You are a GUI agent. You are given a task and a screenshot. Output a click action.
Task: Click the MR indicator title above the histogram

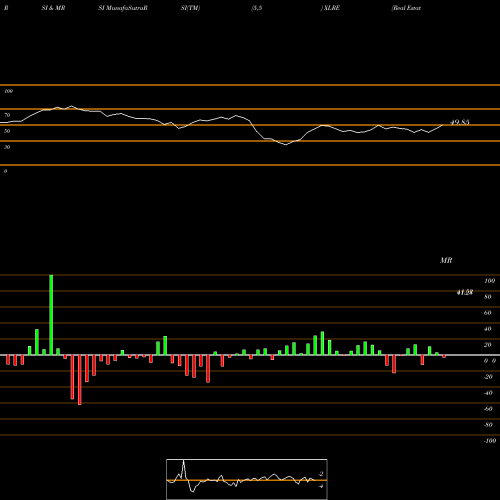pyautogui.click(x=446, y=260)
